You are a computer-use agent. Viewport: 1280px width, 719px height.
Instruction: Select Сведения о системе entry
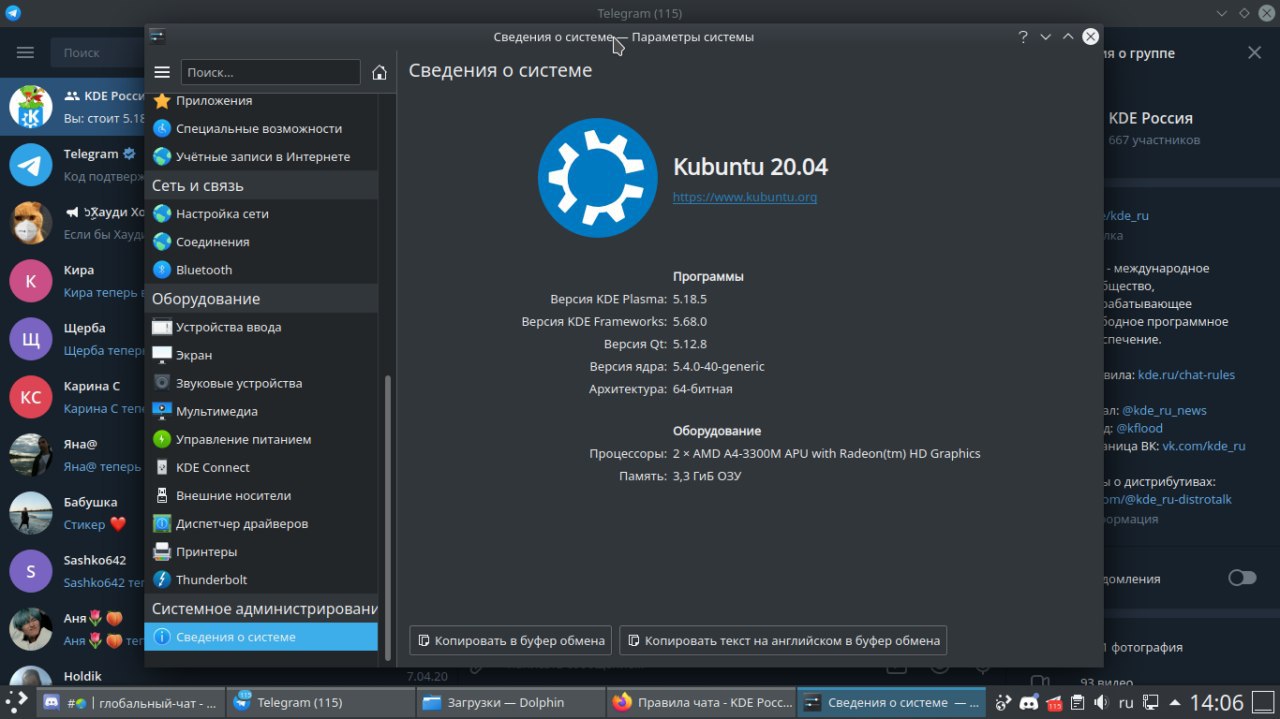[x=262, y=637]
